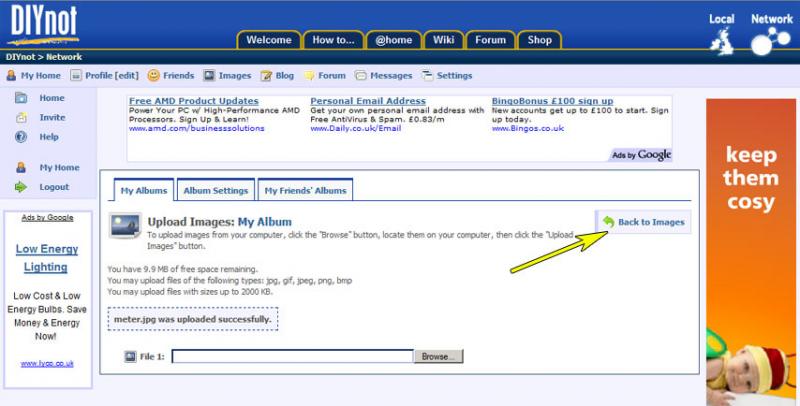The image size is (800, 406).
Task: Click the Blog pencil icon
Action: [267, 75]
